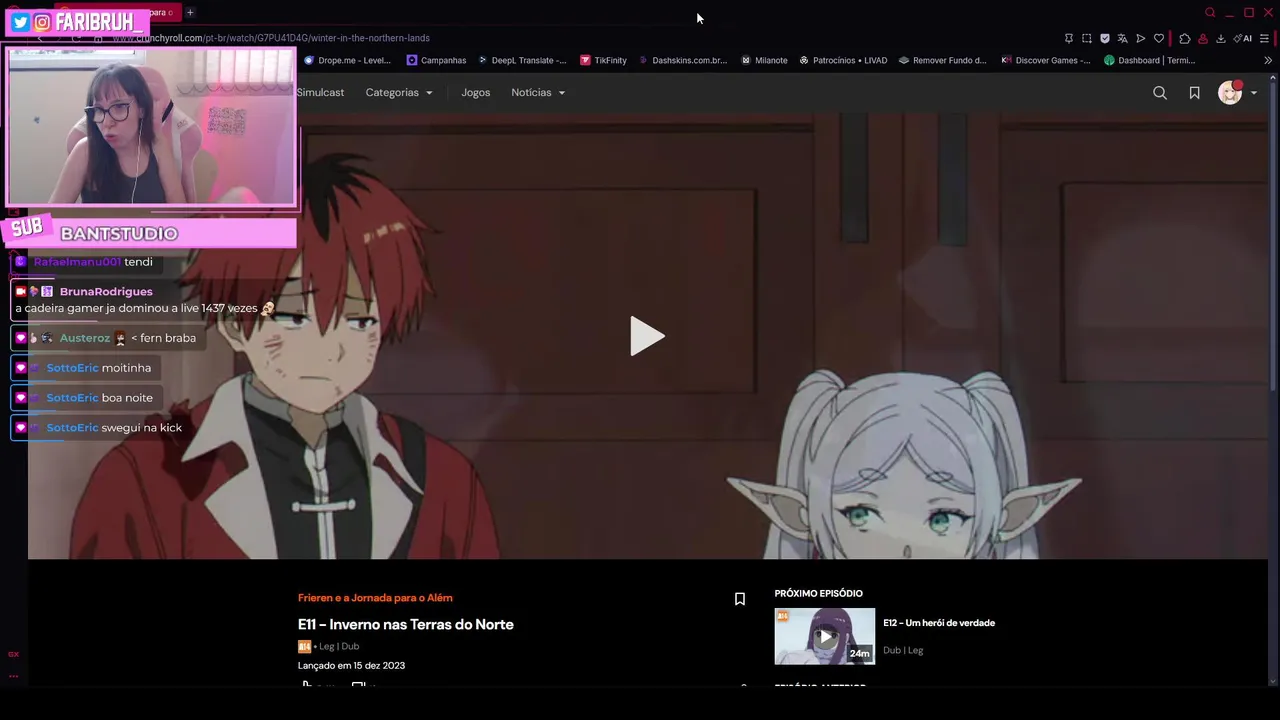Image resolution: width=1280 pixels, height=720 pixels.
Task: Click release date 'Lançado em 15 dez 2023'
Action: pyautogui.click(x=351, y=665)
